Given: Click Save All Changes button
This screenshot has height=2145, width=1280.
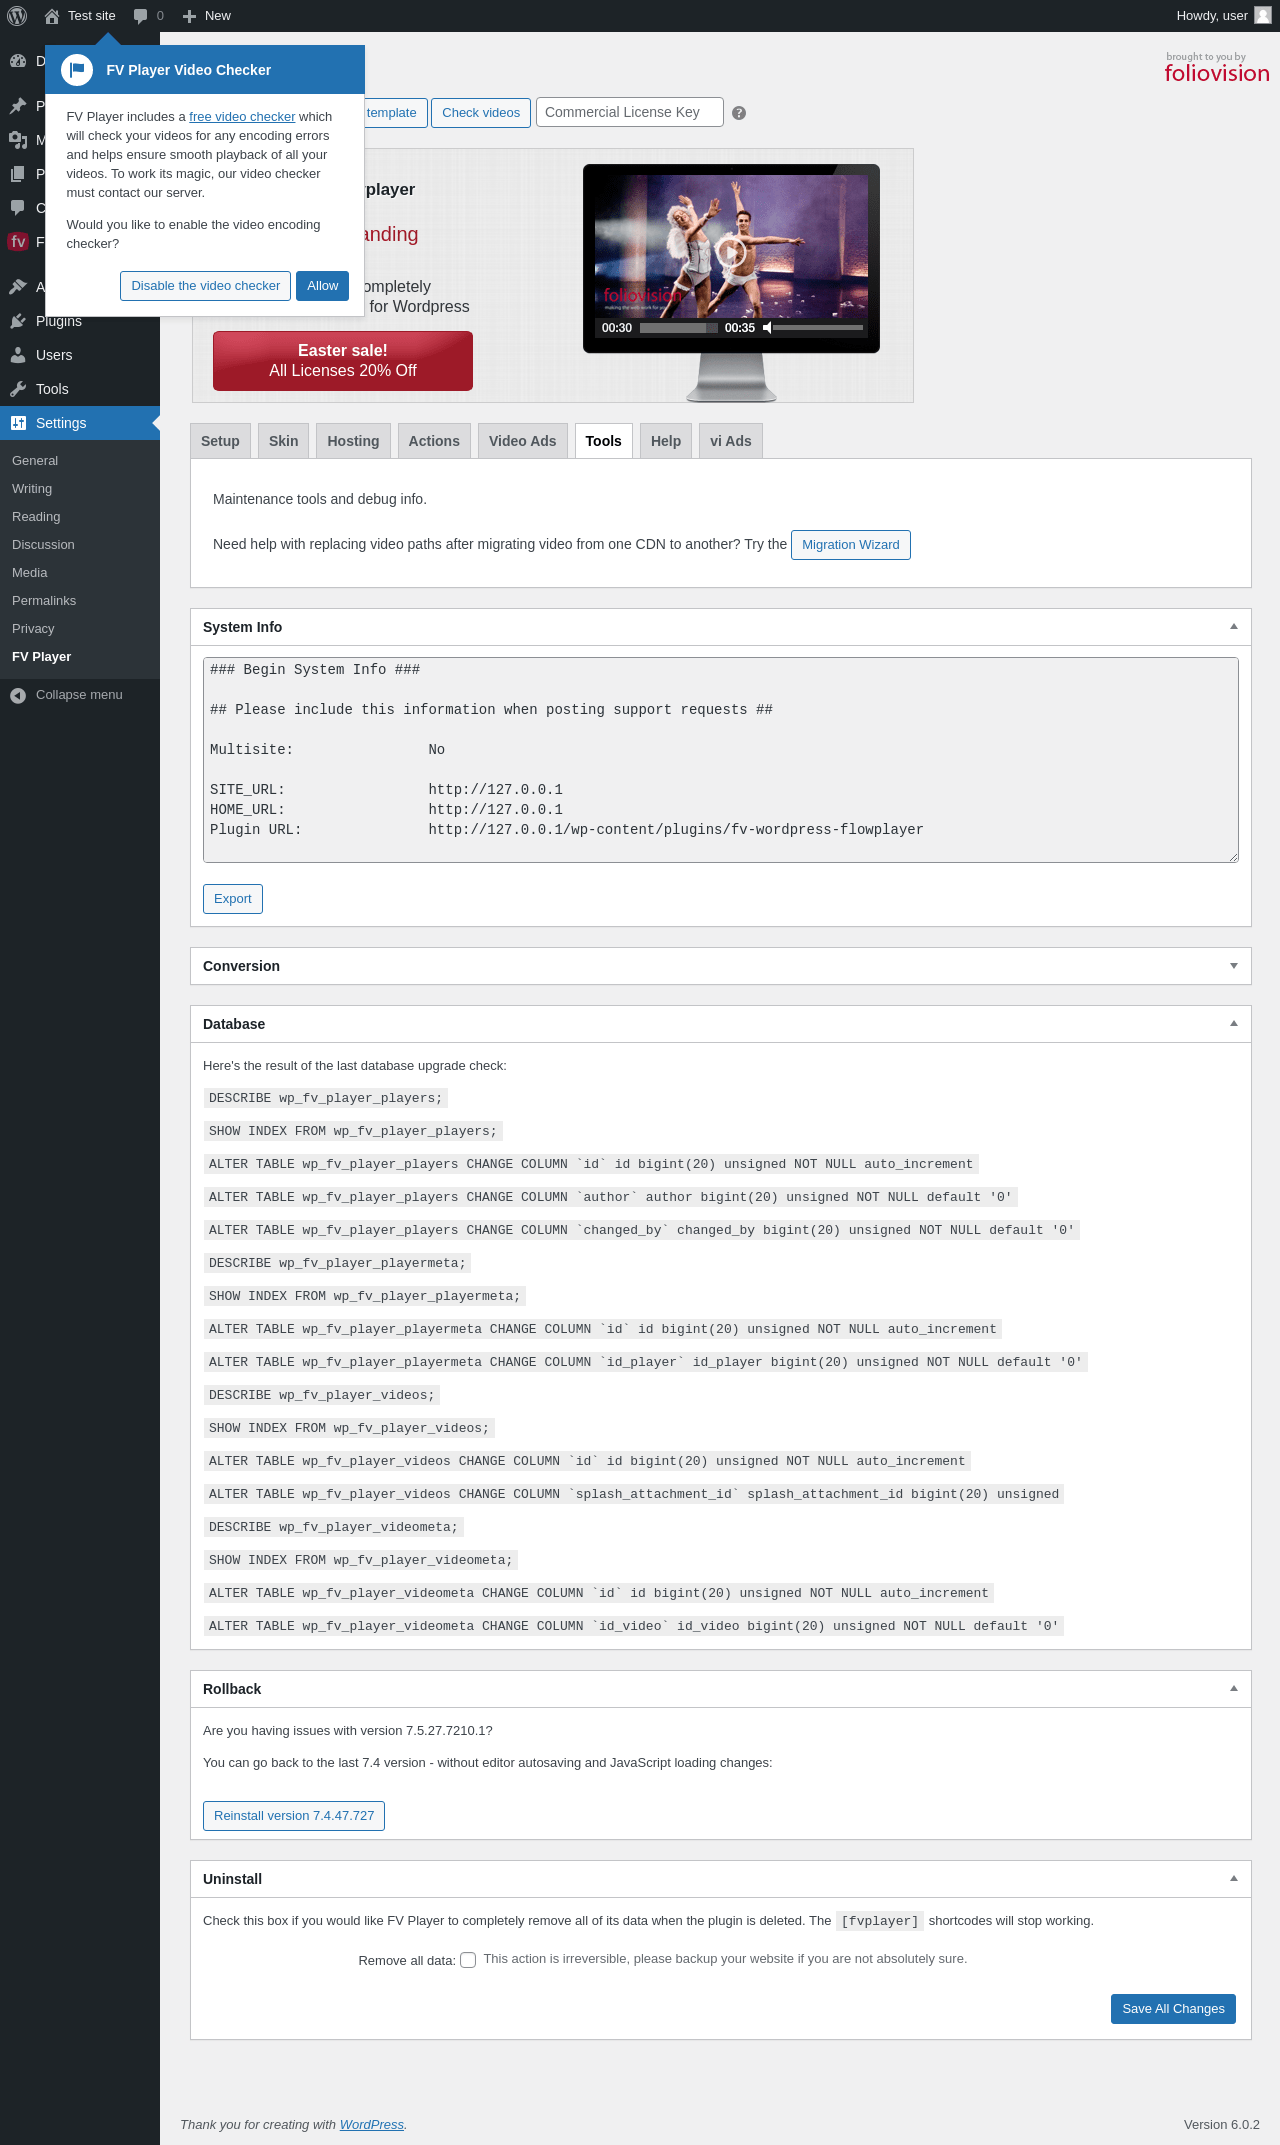Looking at the screenshot, I should pyautogui.click(x=1173, y=2009).
